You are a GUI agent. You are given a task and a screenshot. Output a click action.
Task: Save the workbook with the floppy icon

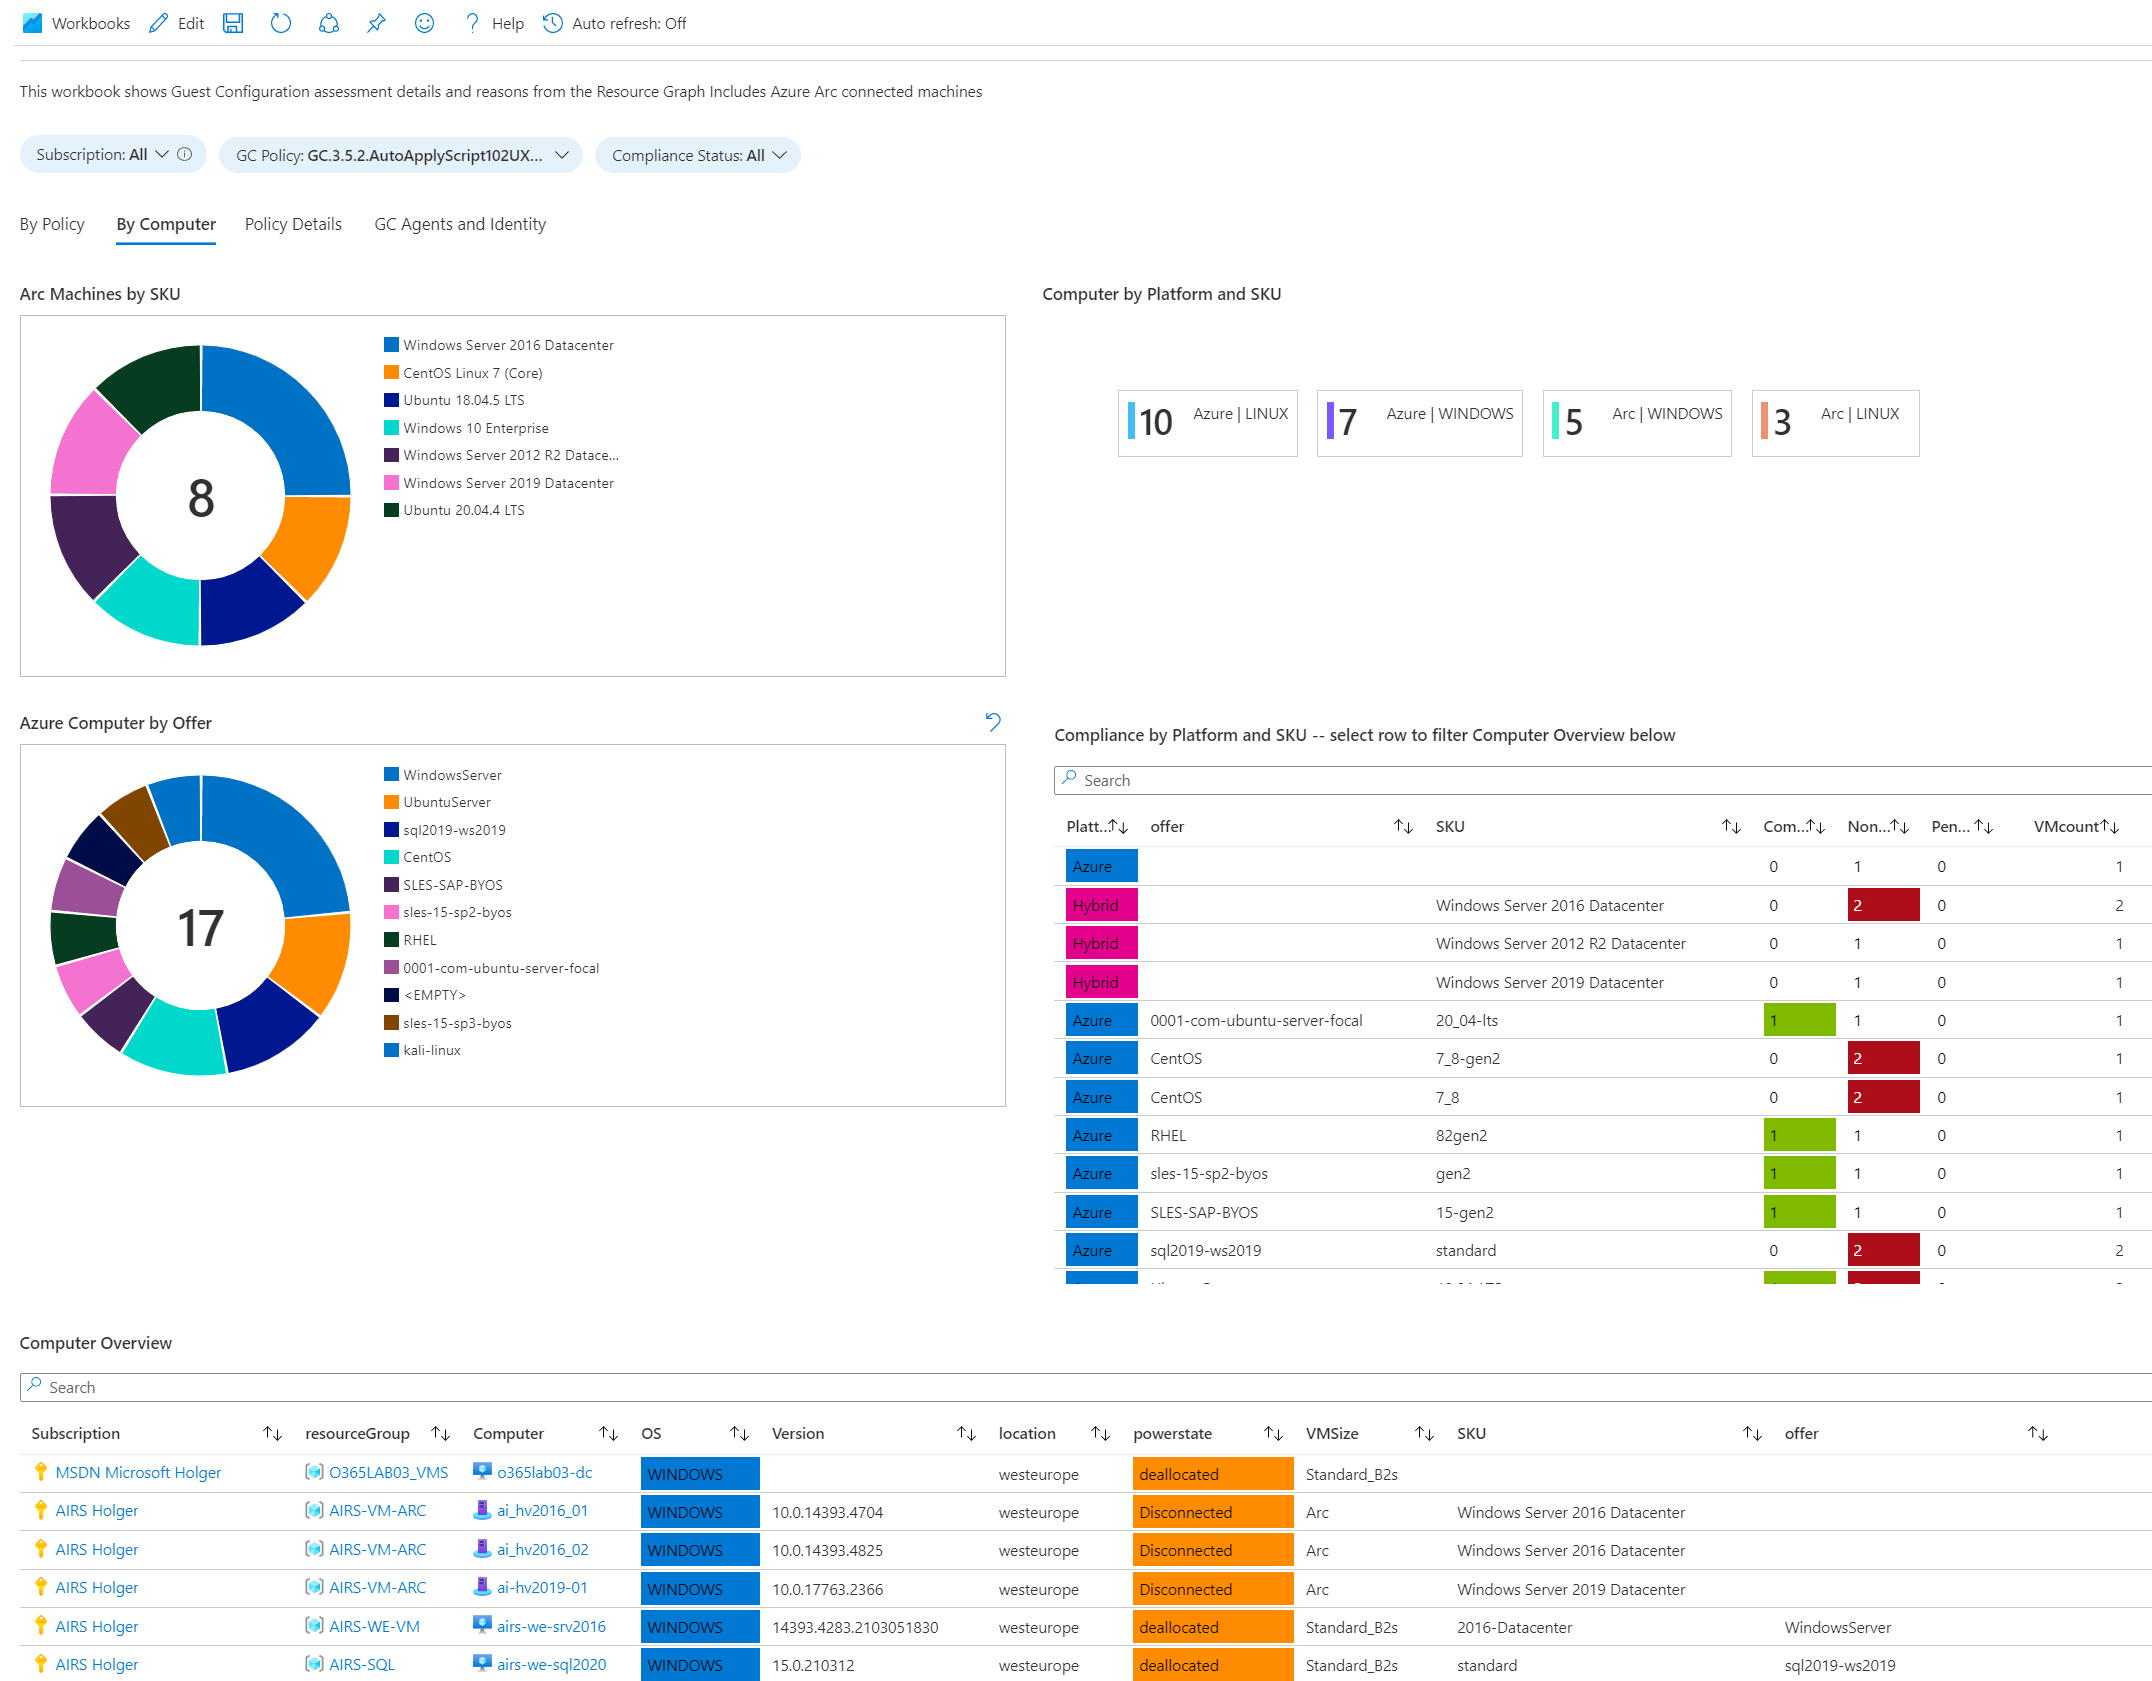pos(233,23)
